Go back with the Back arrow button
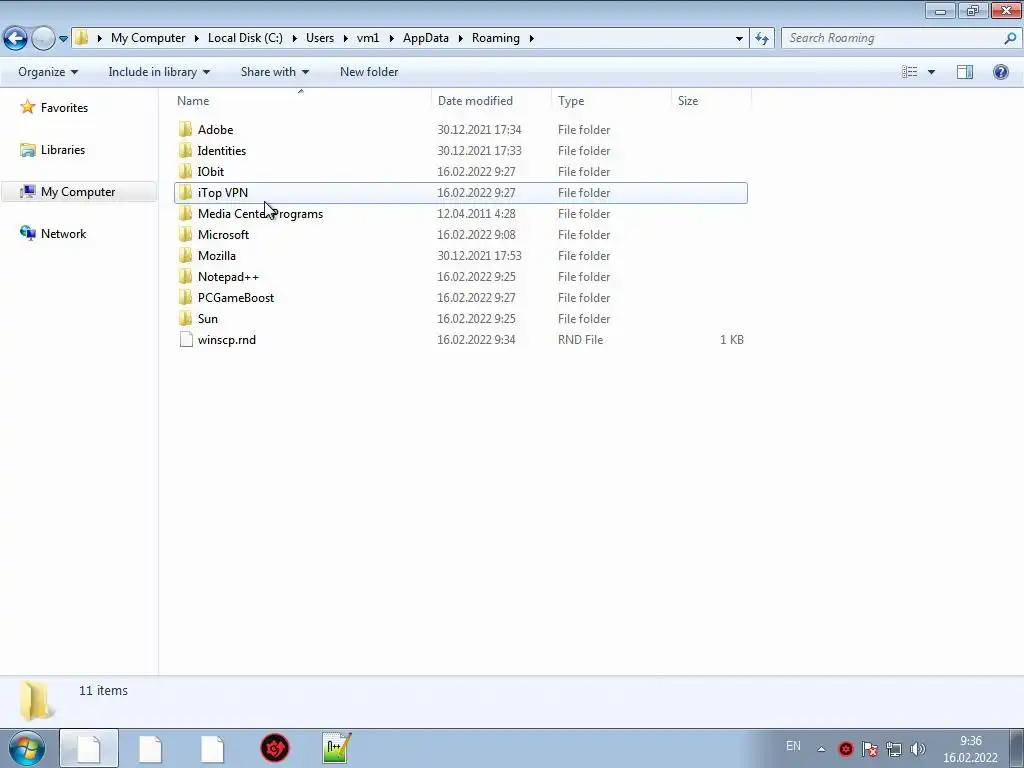Image resolution: width=1024 pixels, height=768 pixels. tap(16, 38)
